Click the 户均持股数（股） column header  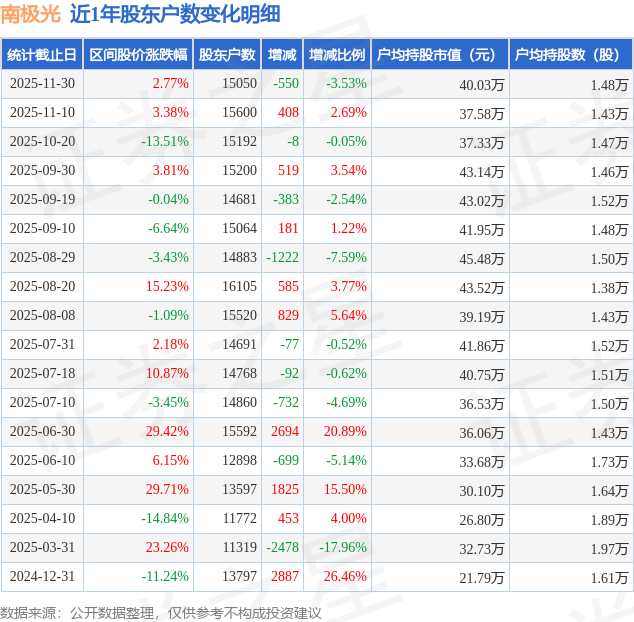571,55
